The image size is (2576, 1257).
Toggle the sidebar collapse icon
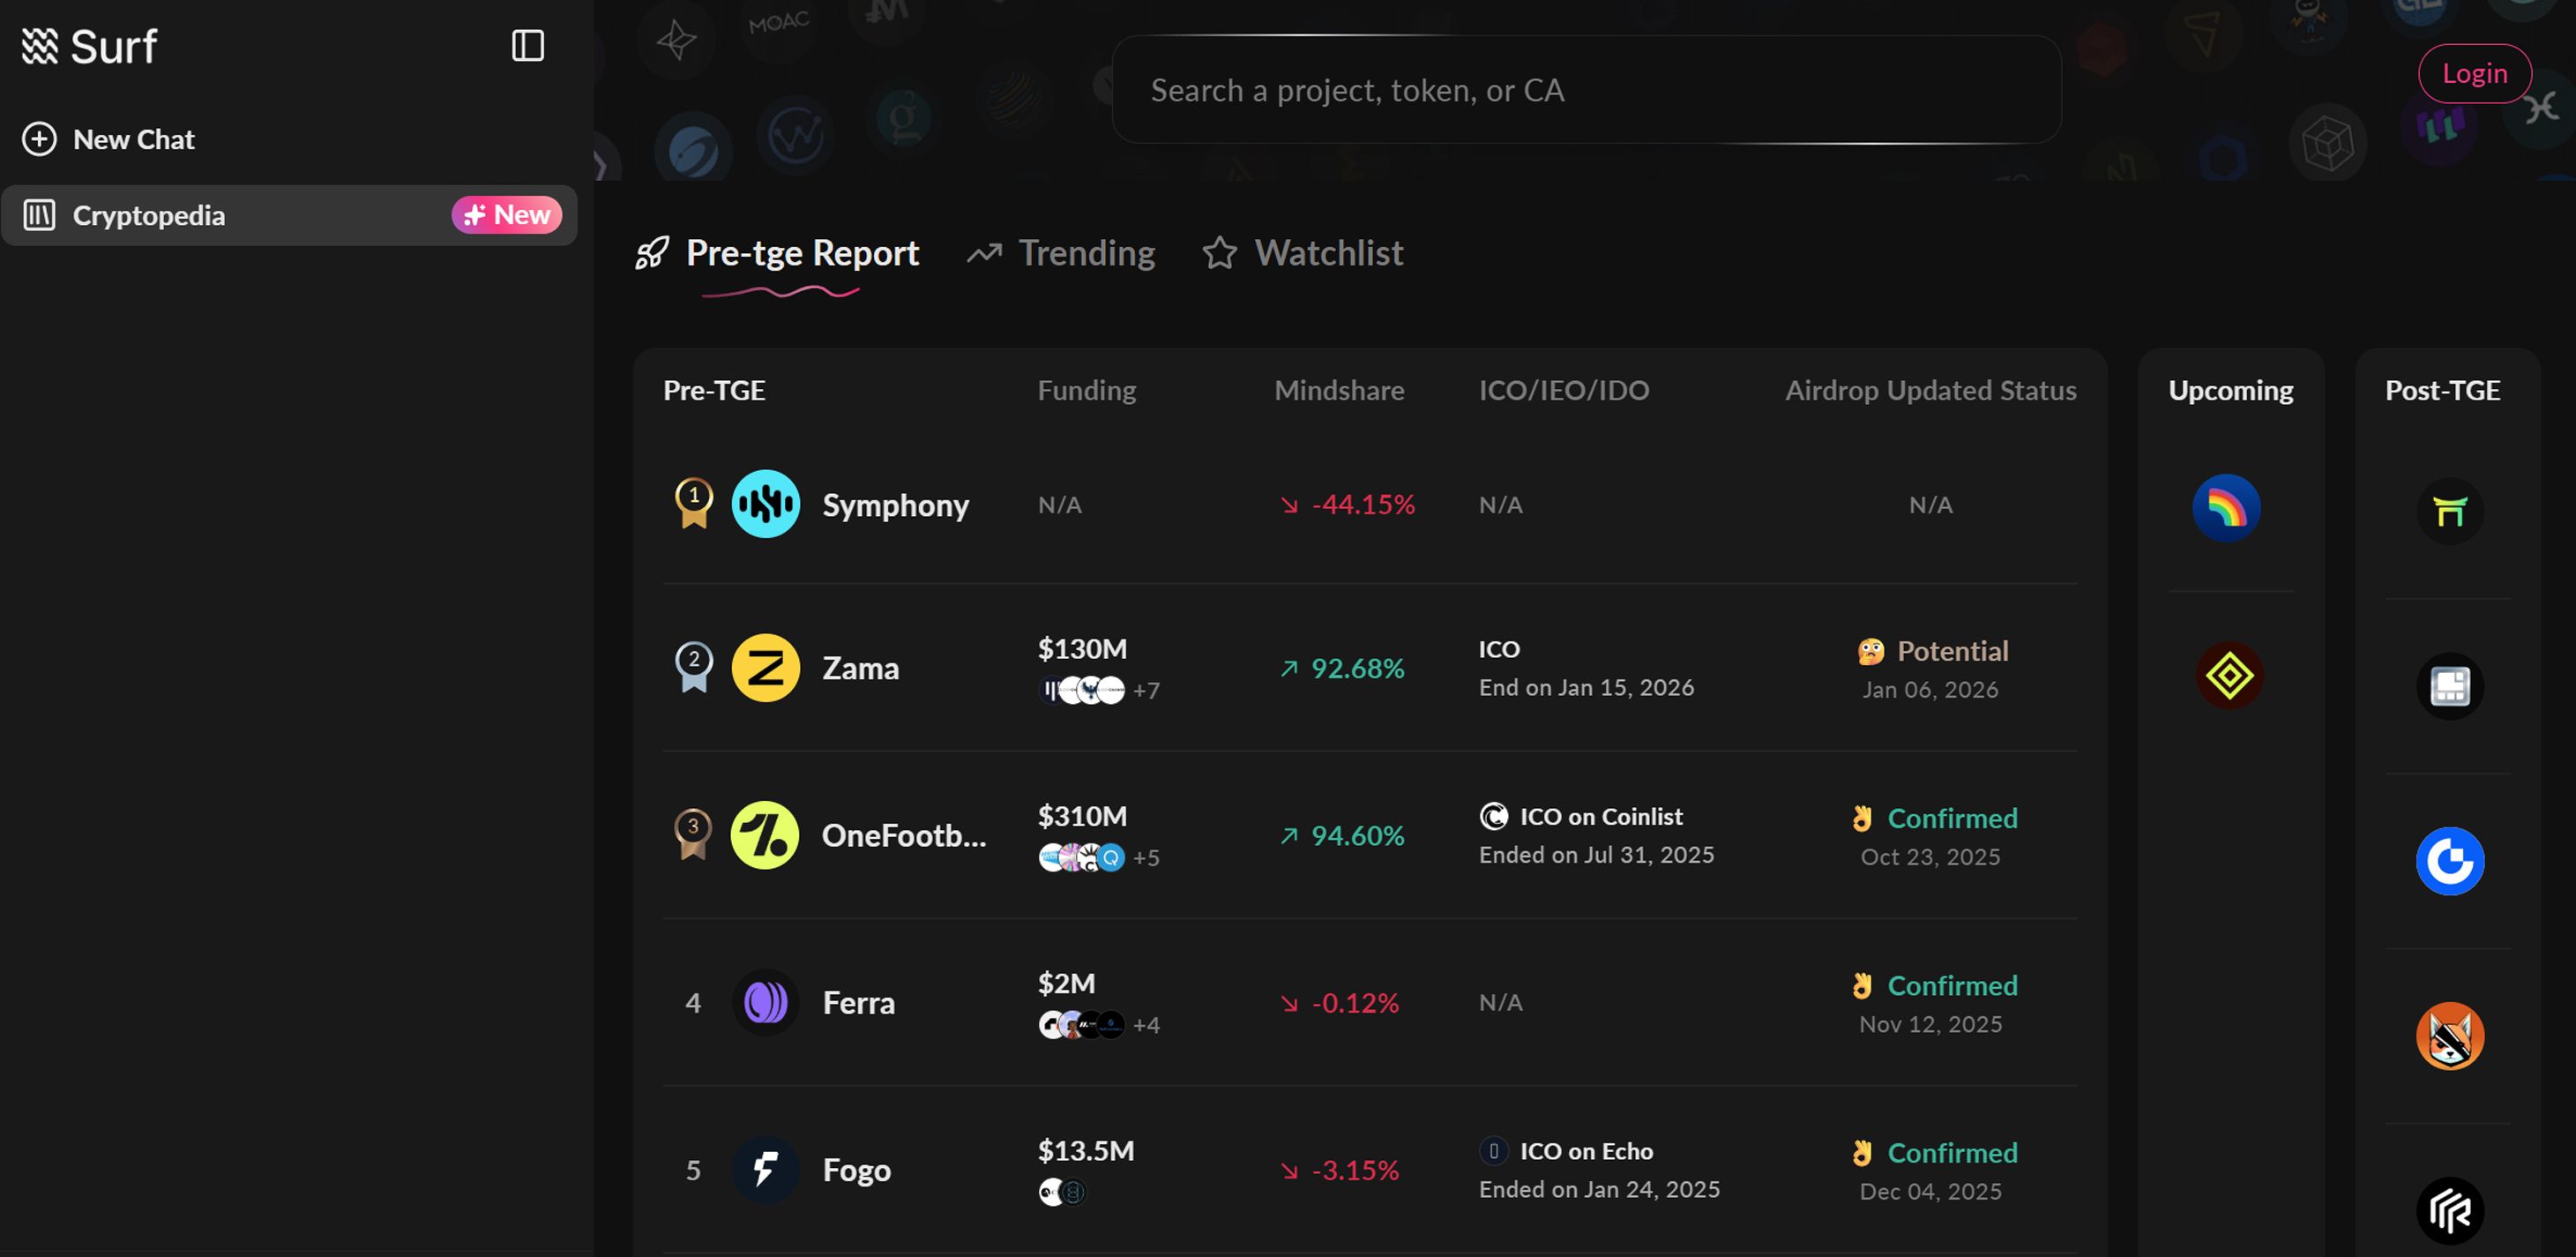(527, 46)
